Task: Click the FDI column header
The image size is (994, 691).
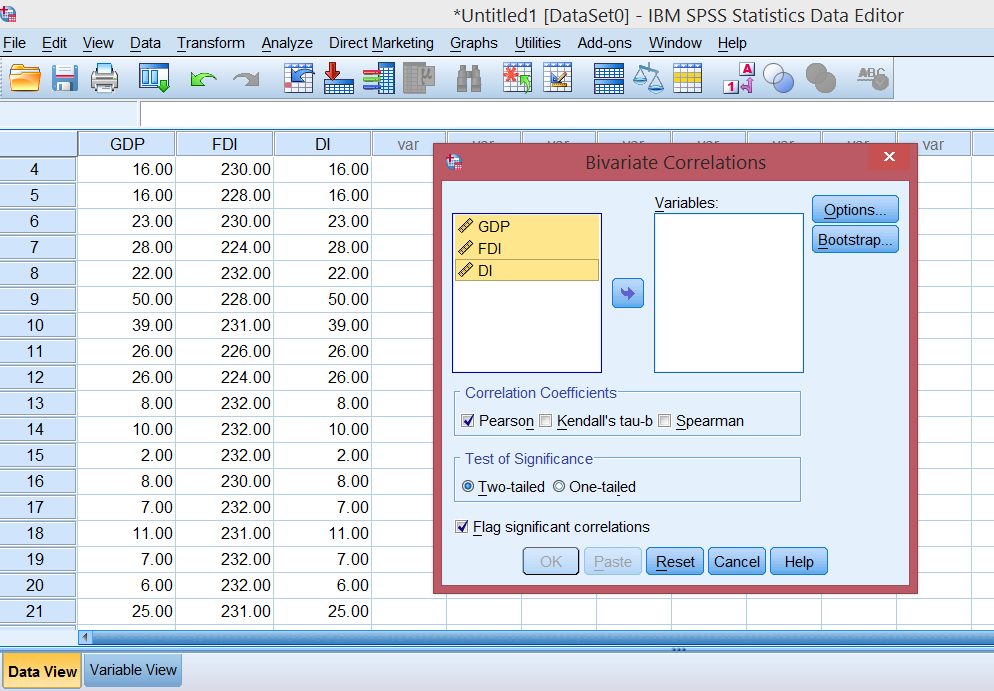Action: 224,144
